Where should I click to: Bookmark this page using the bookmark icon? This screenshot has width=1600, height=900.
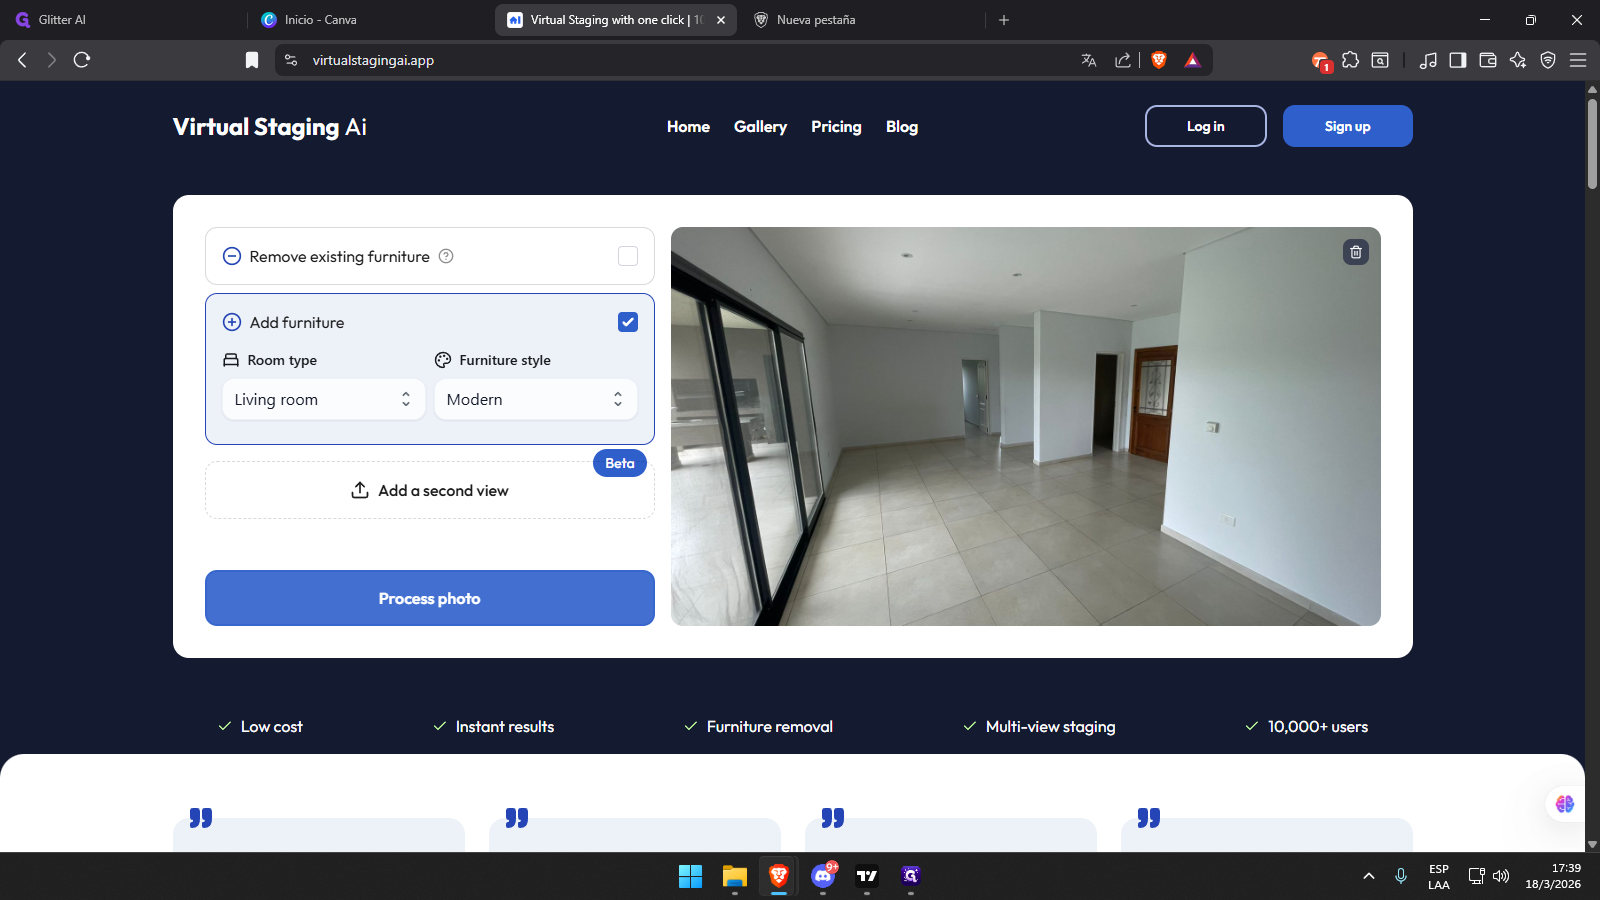click(252, 60)
